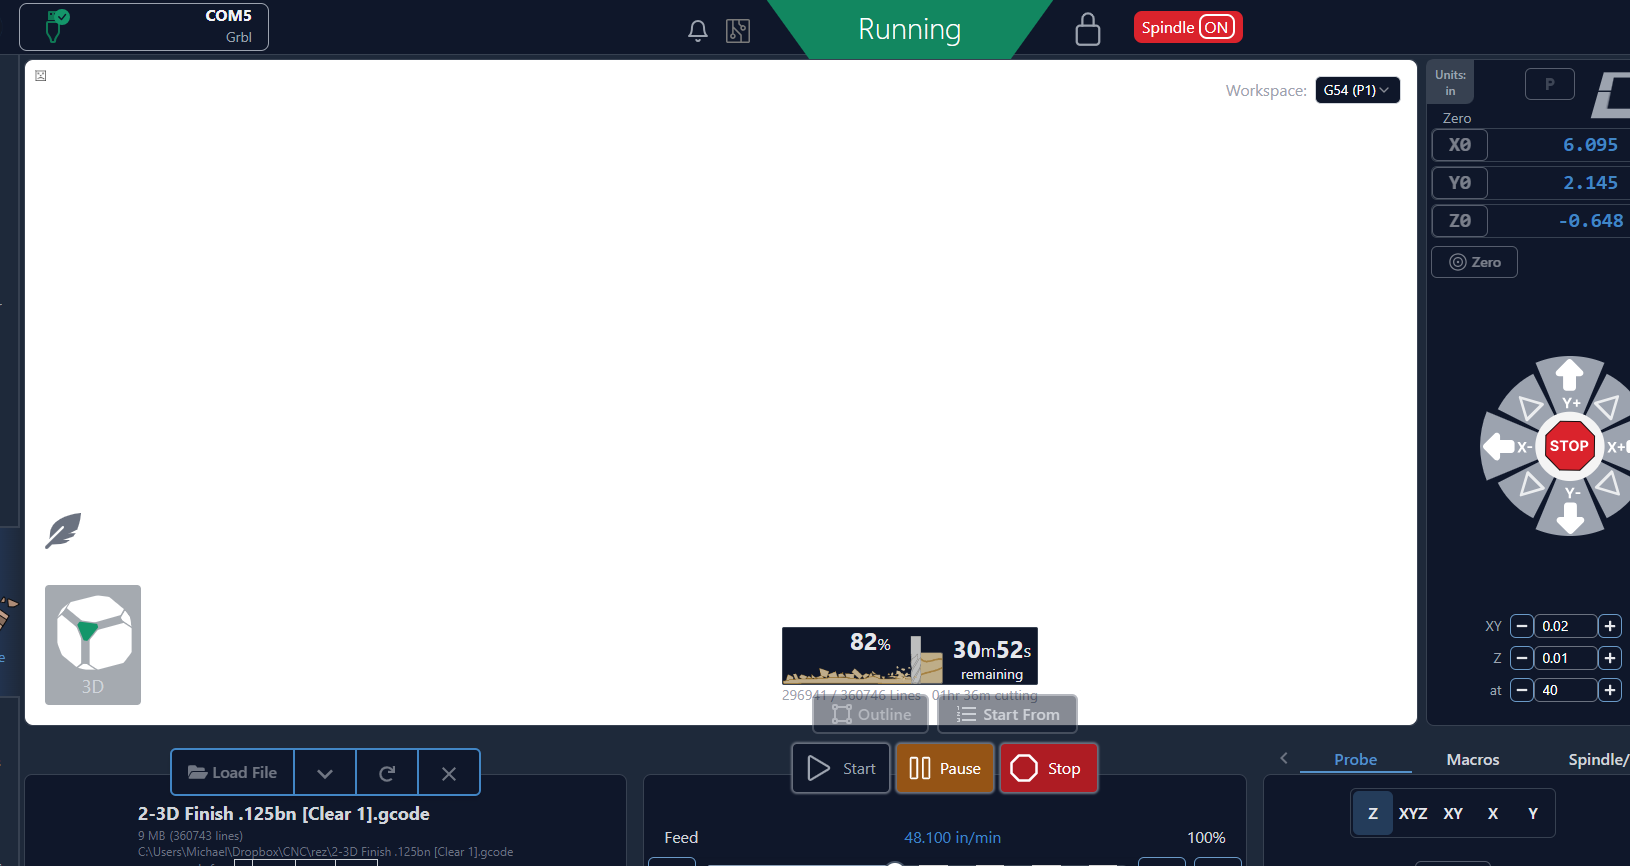Open the Probe tab
Screen dimensions: 1630x866
(1355, 760)
